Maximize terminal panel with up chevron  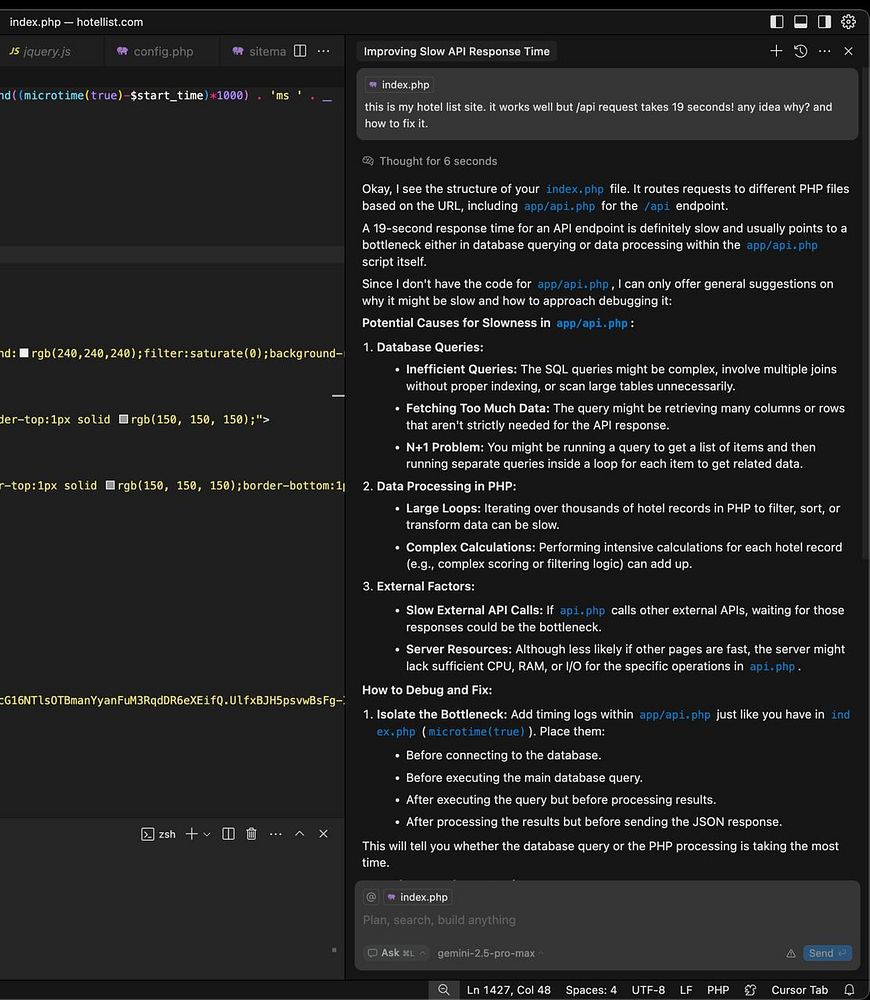299,834
